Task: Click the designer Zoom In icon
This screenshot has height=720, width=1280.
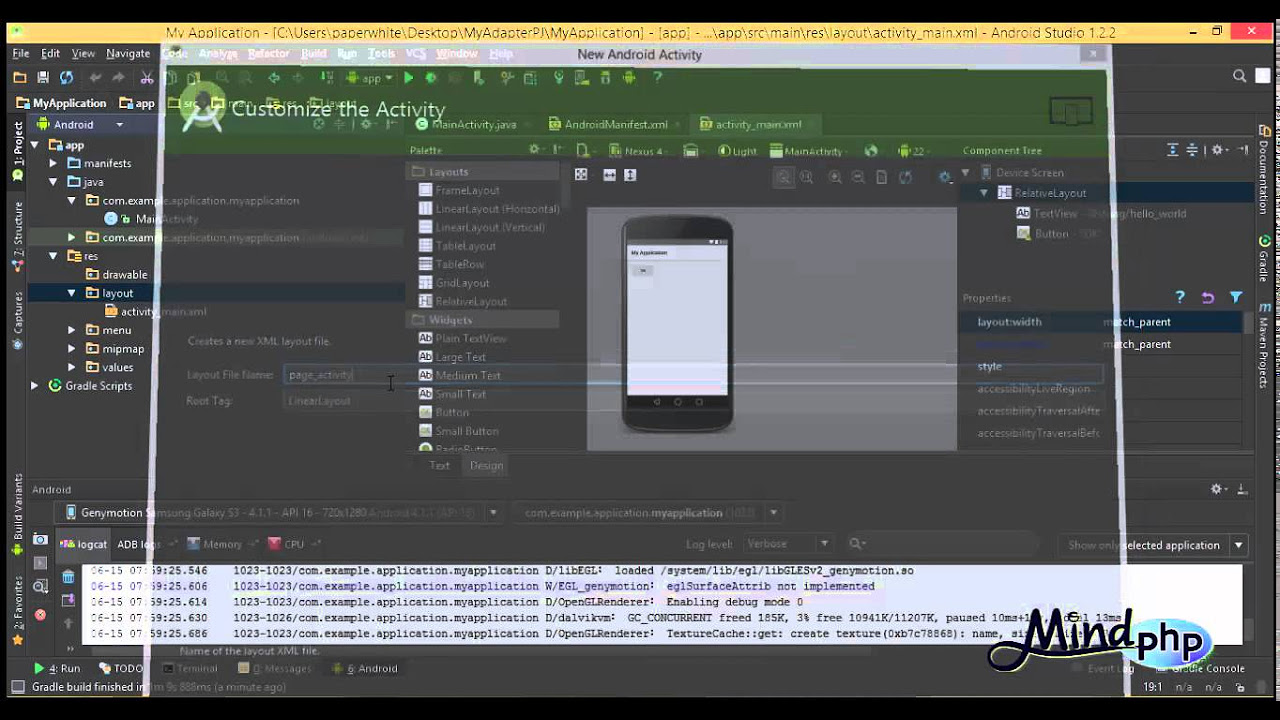Action: [x=835, y=177]
